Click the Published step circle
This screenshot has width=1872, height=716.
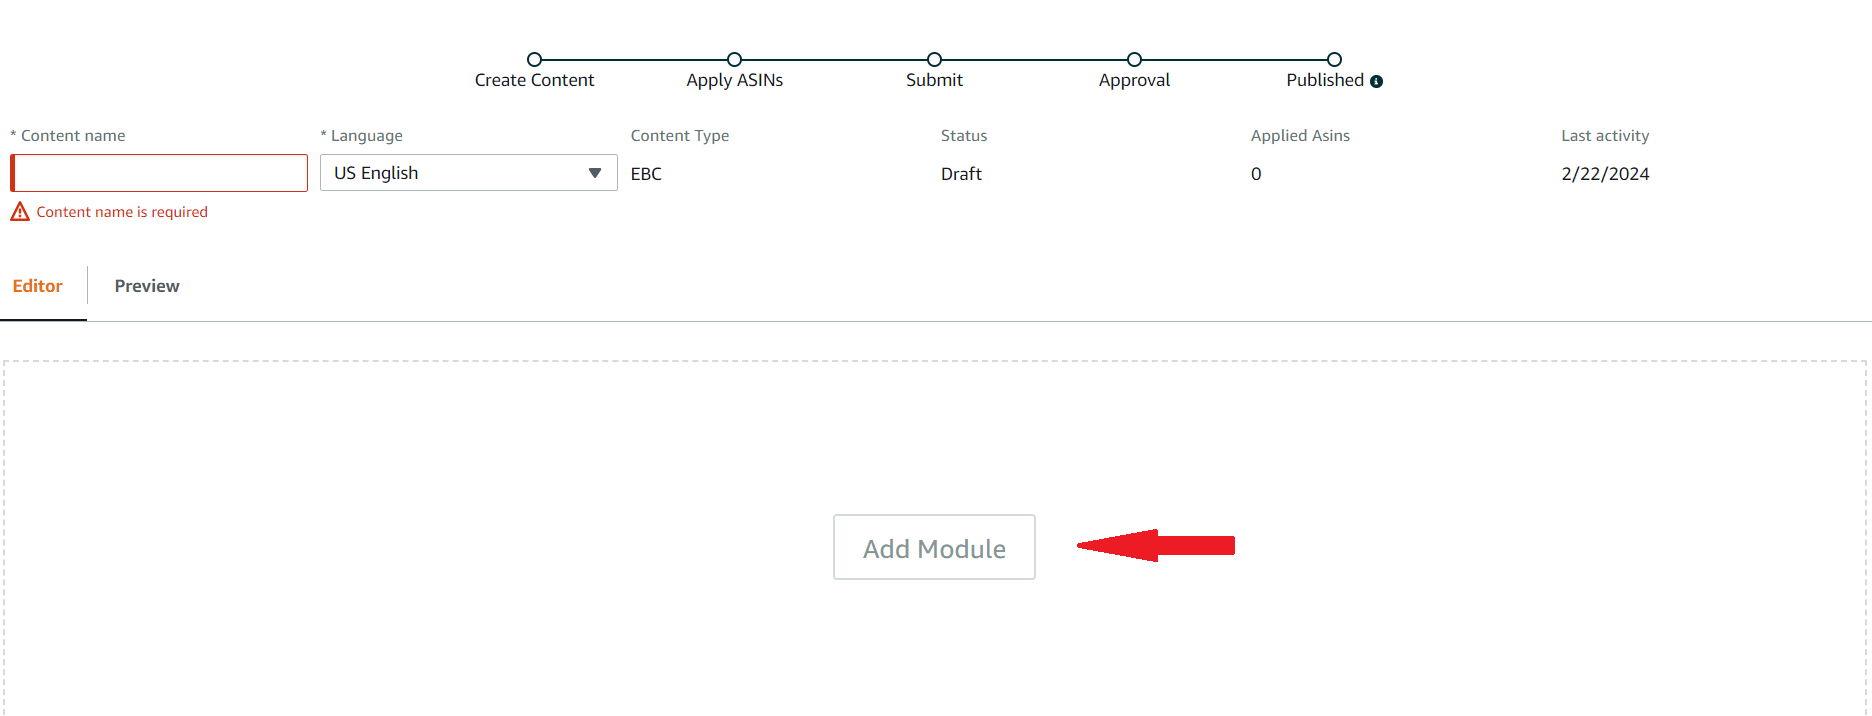[1334, 60]
